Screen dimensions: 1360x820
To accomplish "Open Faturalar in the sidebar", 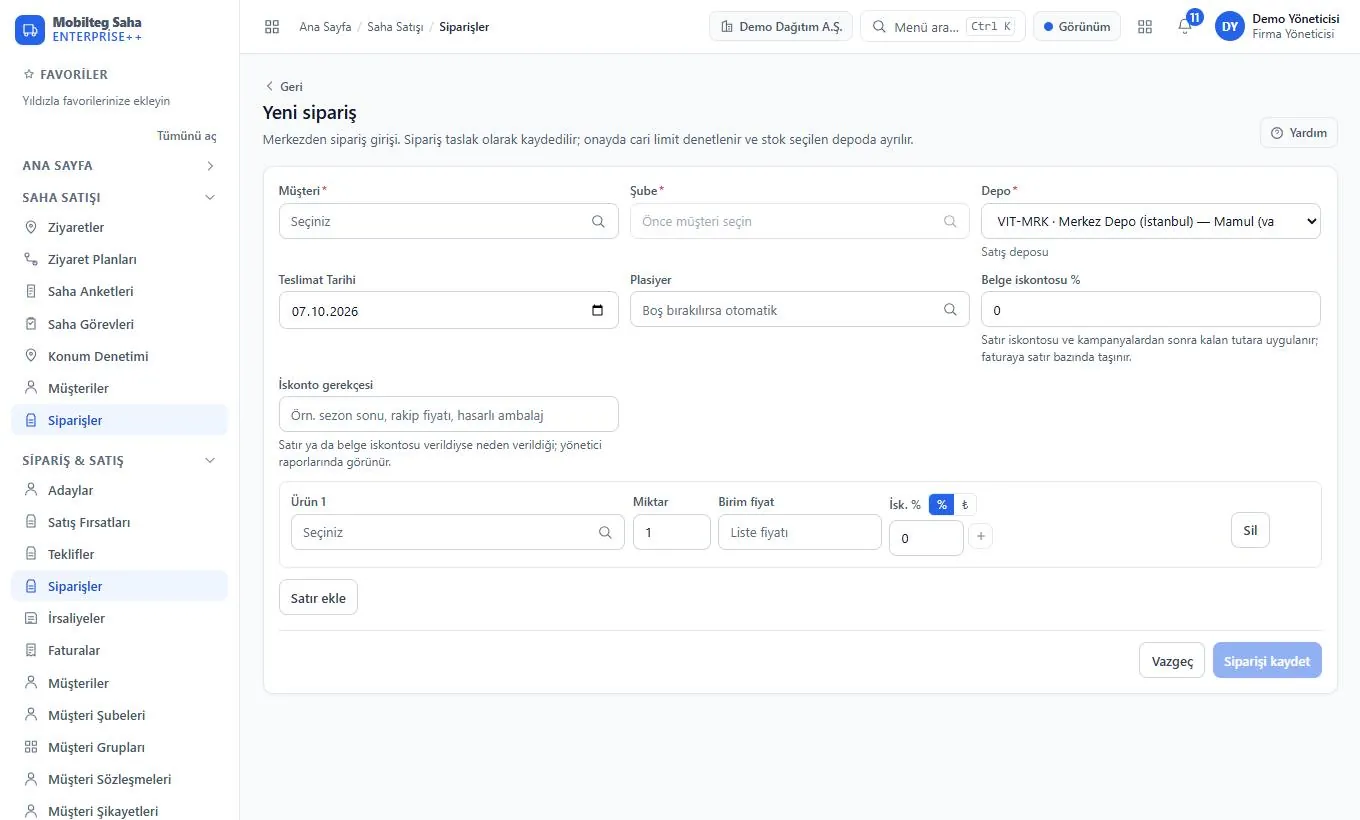I will 119,650.
